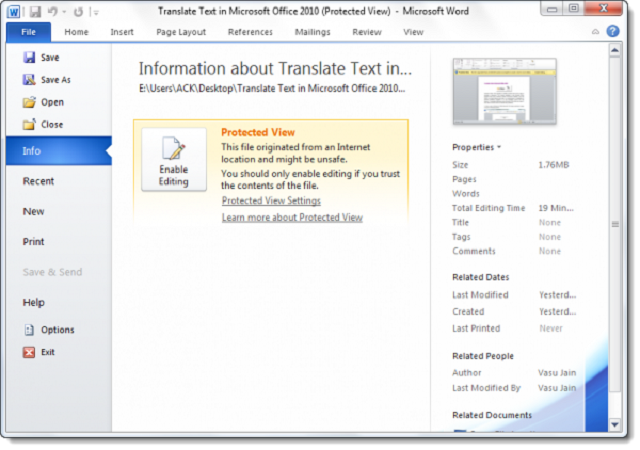Click the Open folder icon in sidebar

click(x=29, y=102)
